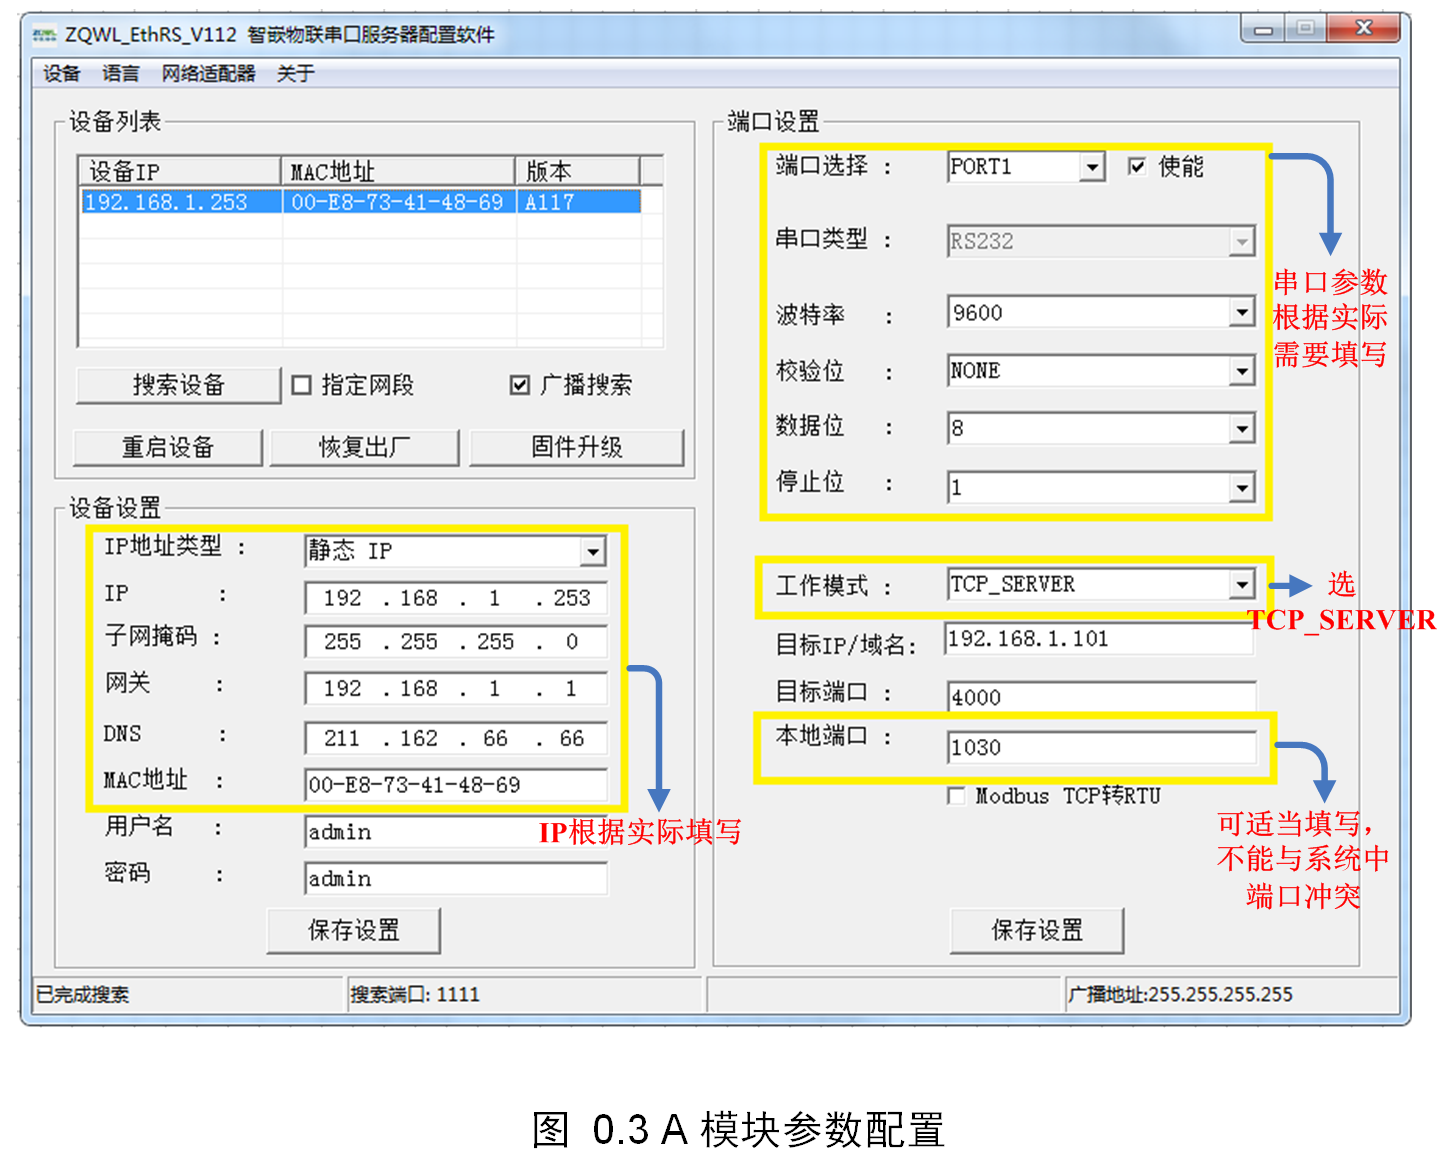
Task: Check the 指定网段 checkbox
Action: [x=302, y=385]
